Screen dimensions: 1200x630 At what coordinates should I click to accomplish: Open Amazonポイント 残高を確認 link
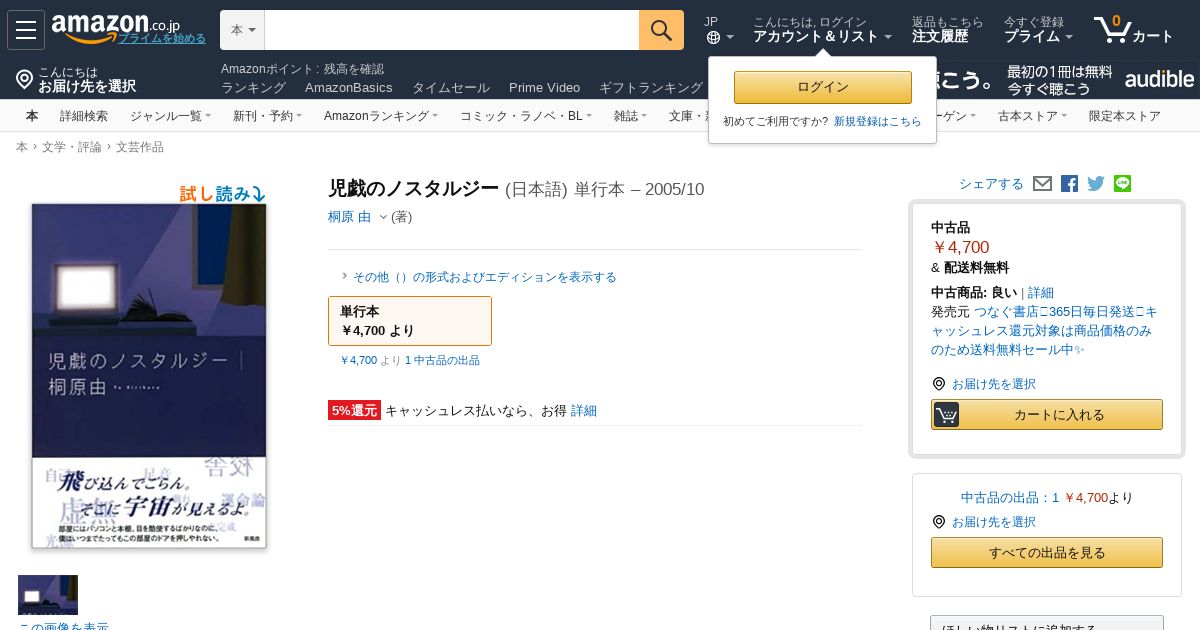pos(302,69)
